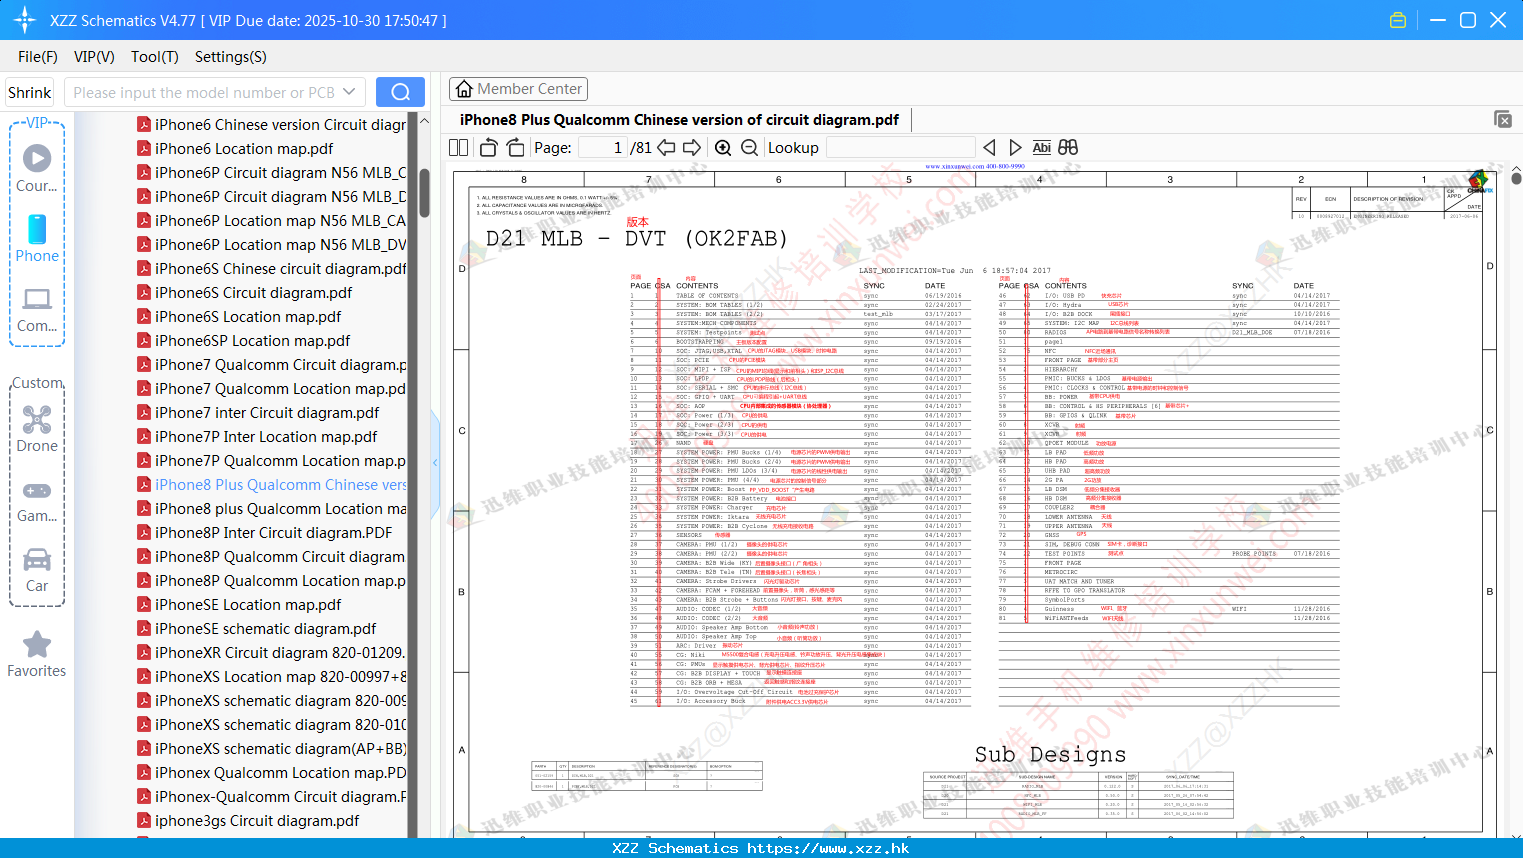Open iPhone6 Chinese version Circuit diagram
The width and height of the screenshot is (1523, 858).
pos(280,125)
